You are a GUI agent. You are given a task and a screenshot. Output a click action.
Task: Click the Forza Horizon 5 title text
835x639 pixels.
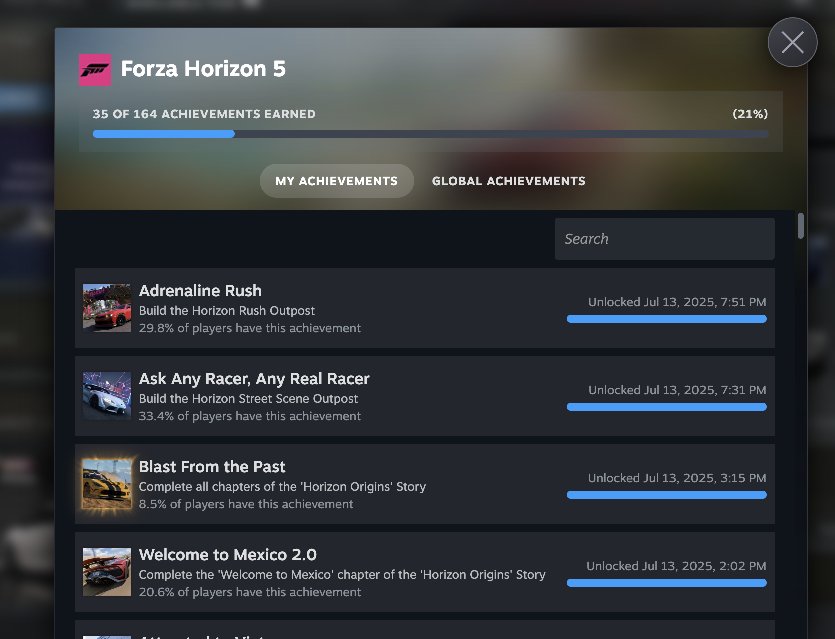pyautogui.click(x=203, y=69)
